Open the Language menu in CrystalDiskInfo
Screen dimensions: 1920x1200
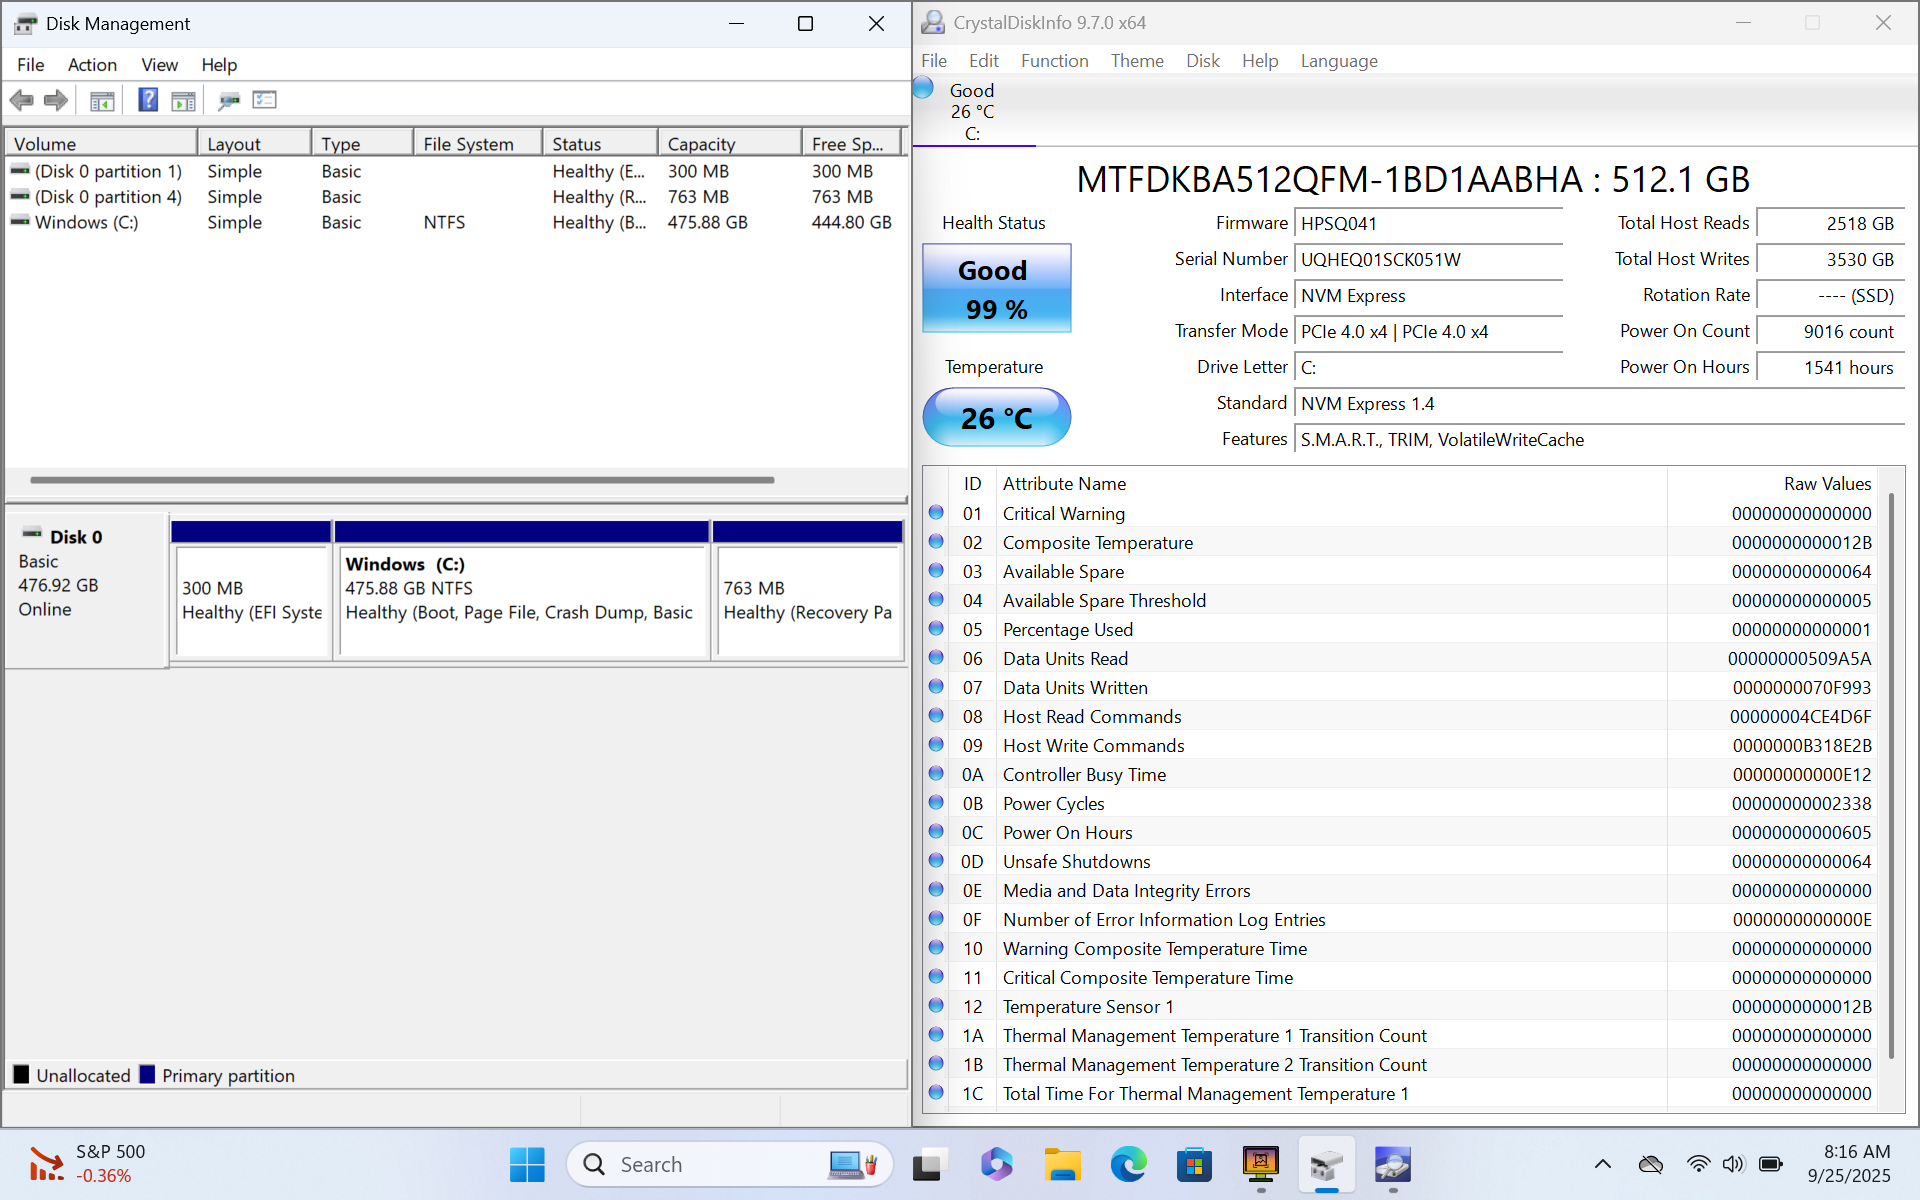pyautogui.click(x=1338, y=61)
